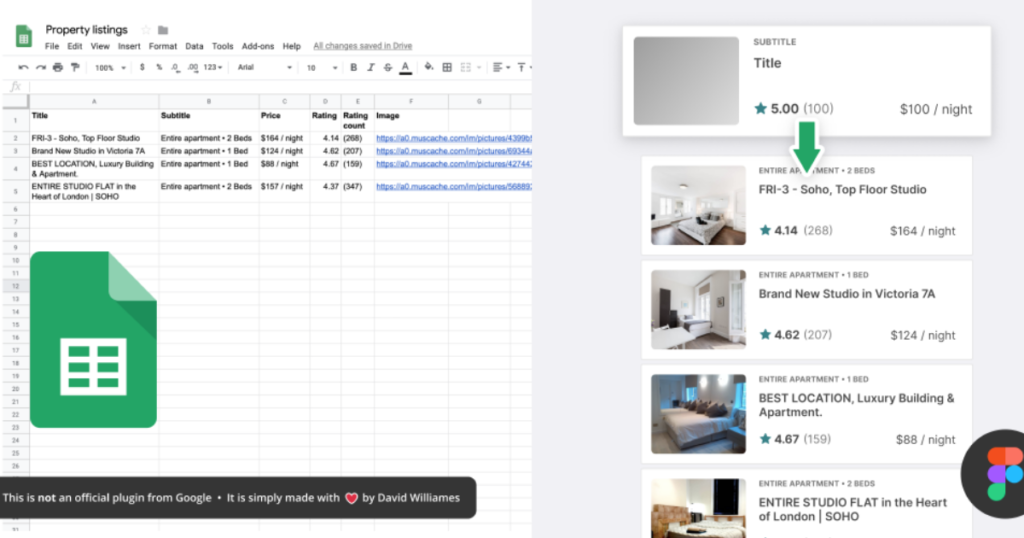Click the select-all corner box of the grid

16,101
